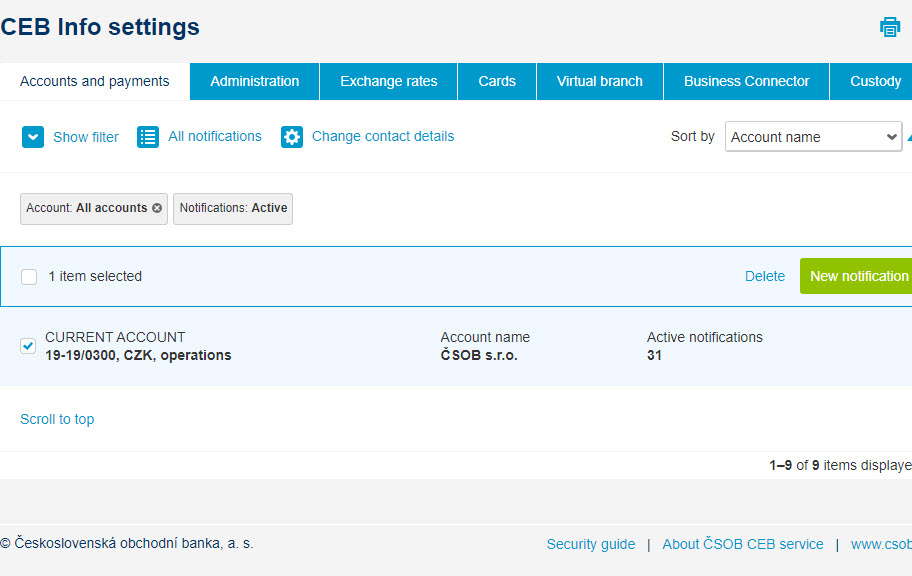The width and height of the screenshot is (912, 576).
Task: Go to the Exchange rates tab
Action: [x=389, y=81]
